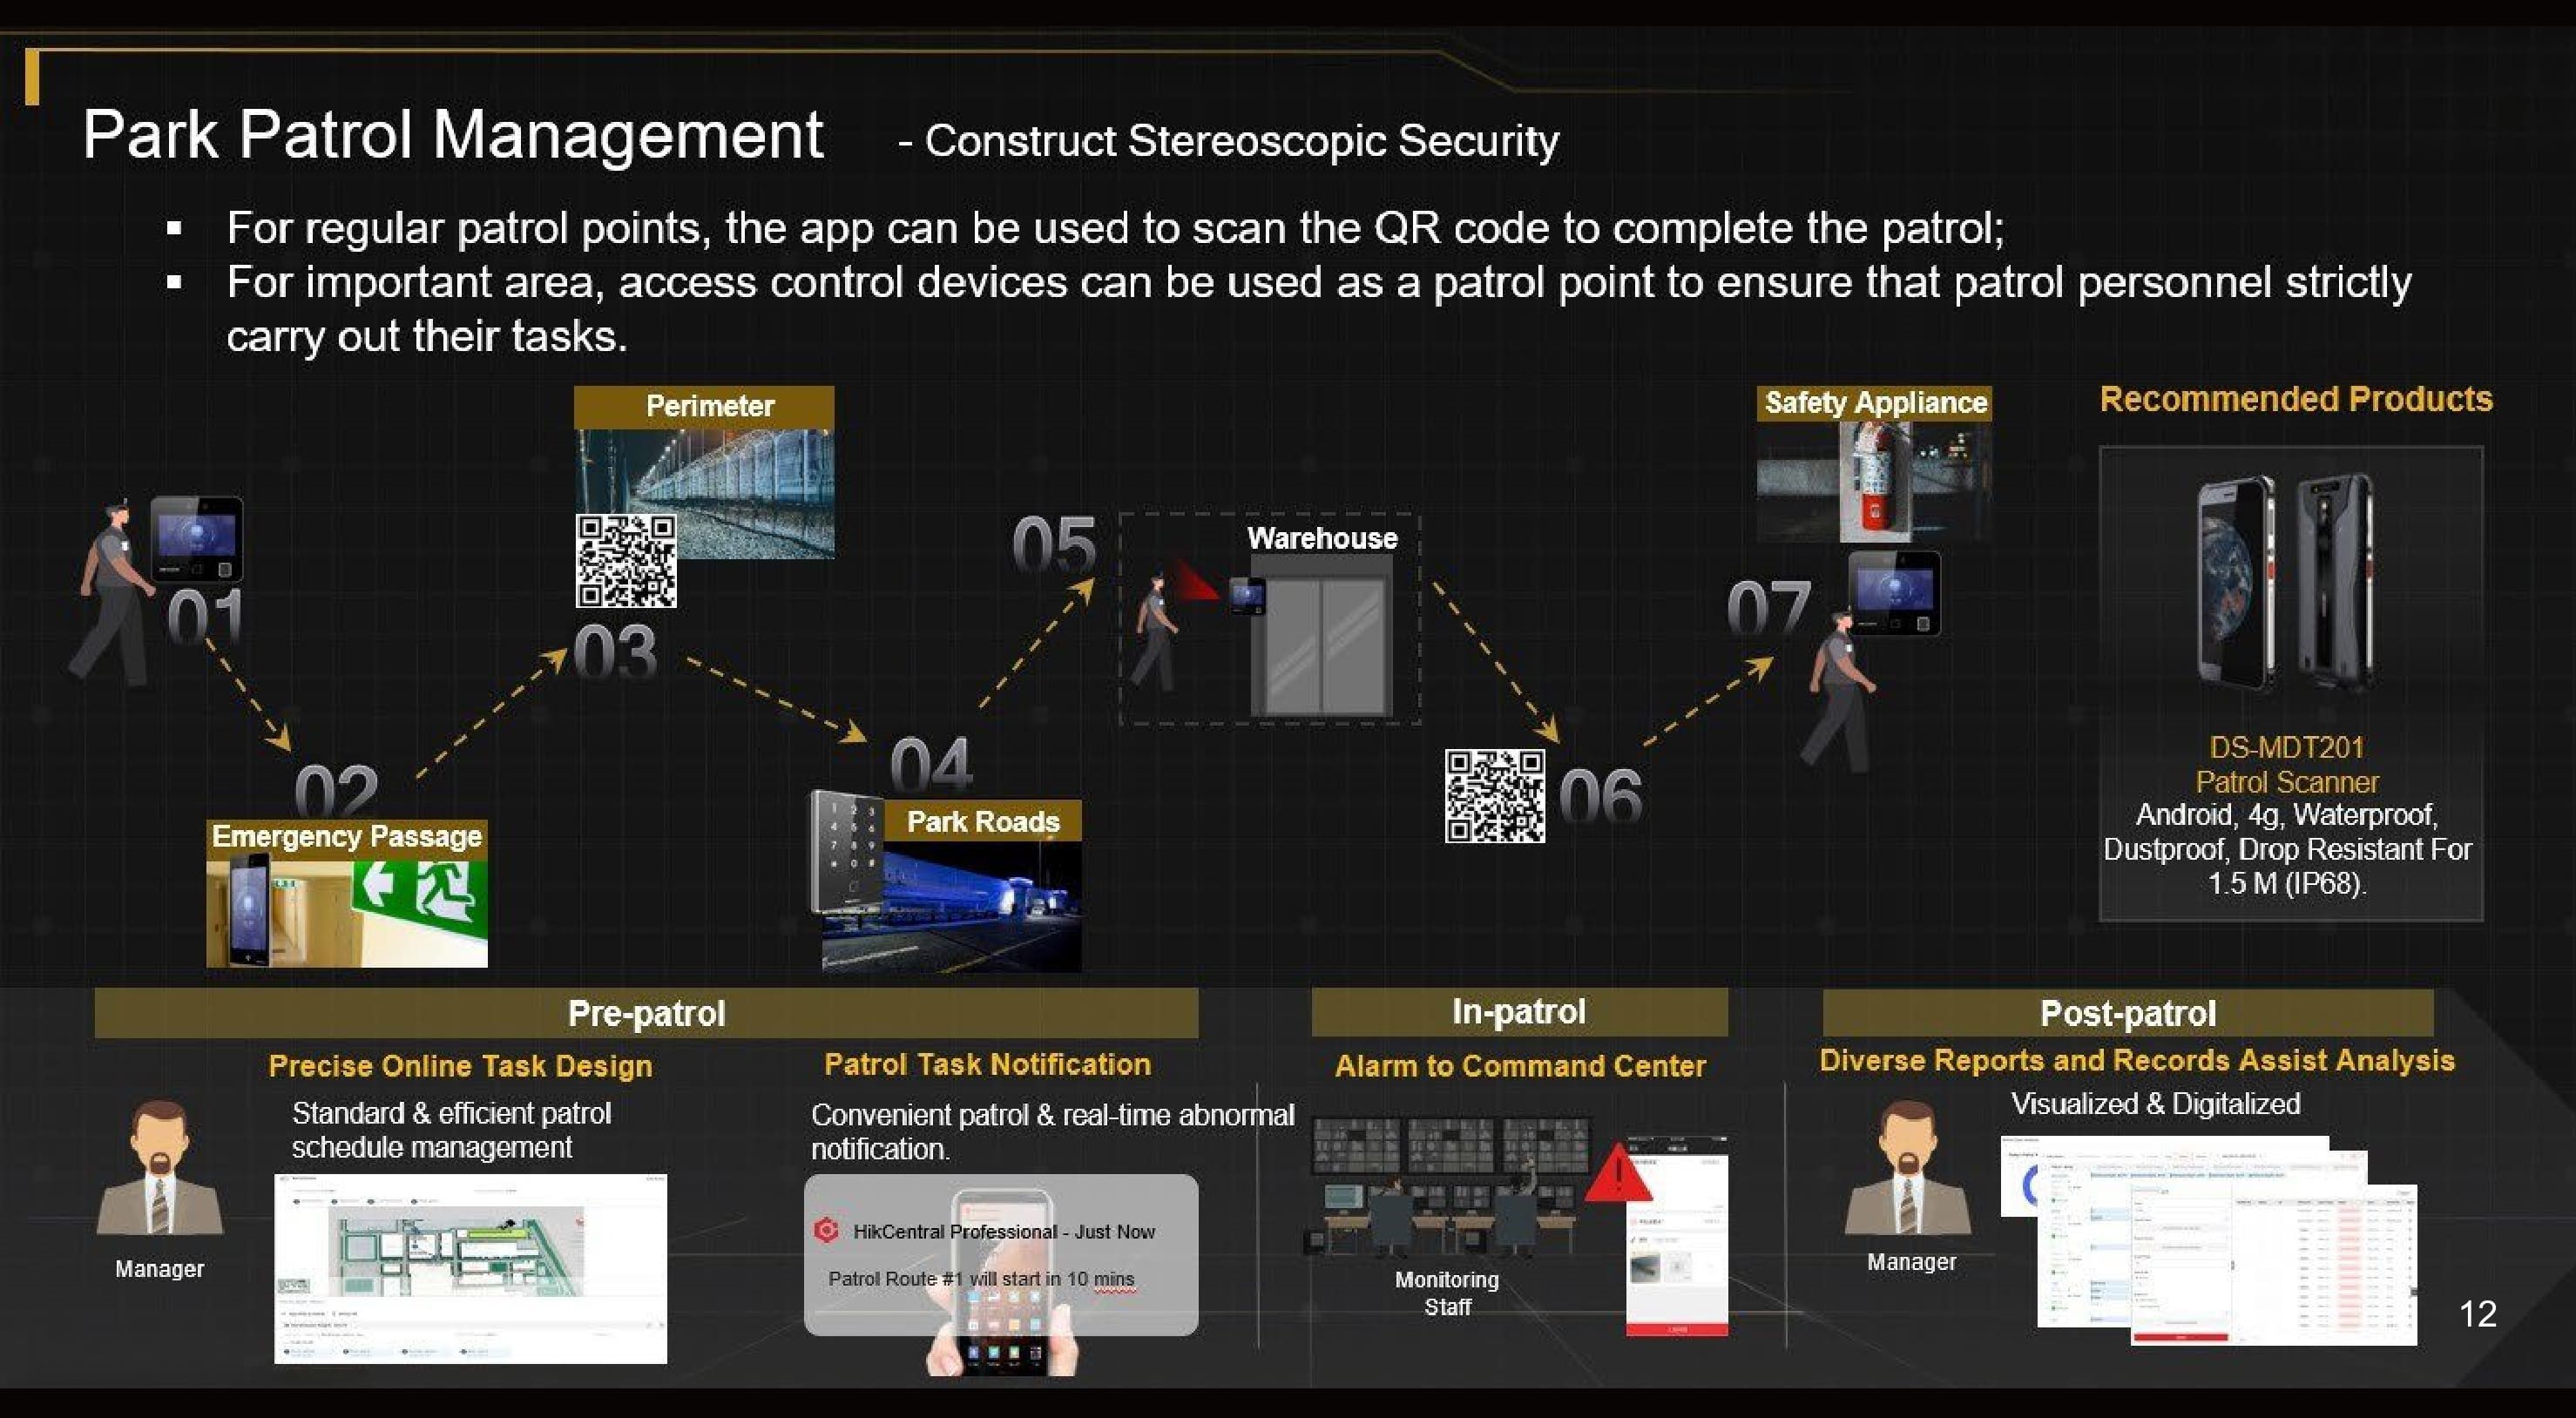
Task: Click the keypad access terminal at Park Roads
Action: pos(846,850)
